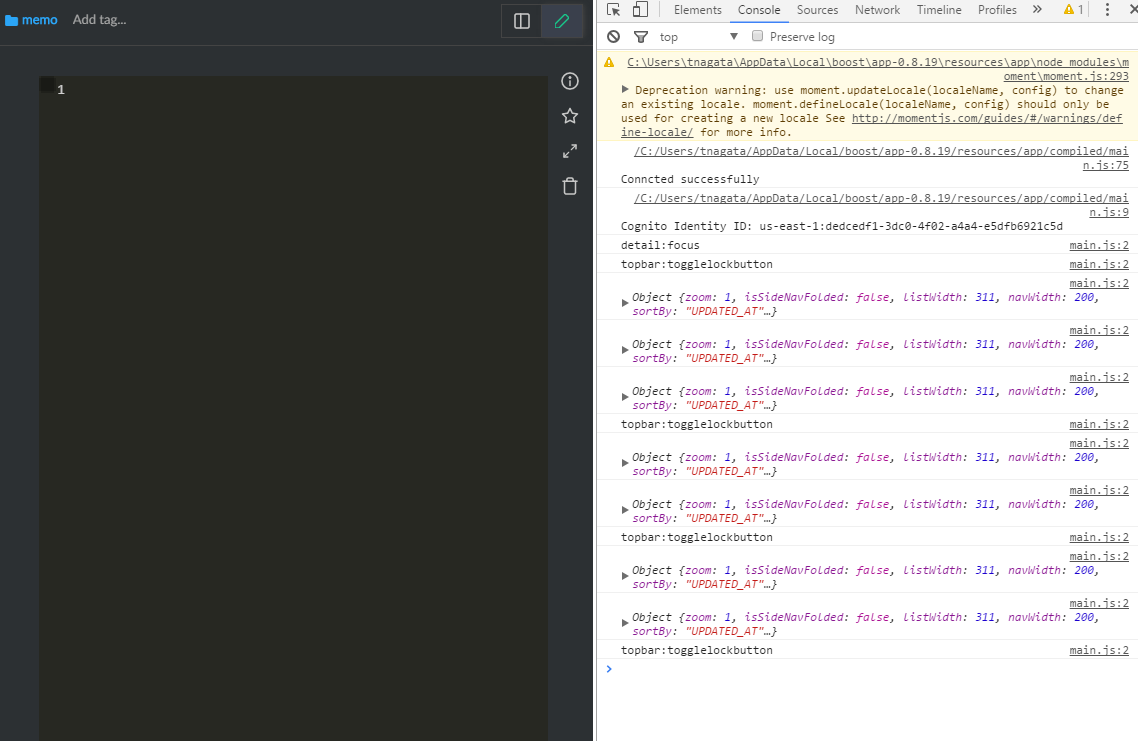Expand the Deprecation warning message arrow
This screenshot has width=1138, height=741.
tap(625, 89)
